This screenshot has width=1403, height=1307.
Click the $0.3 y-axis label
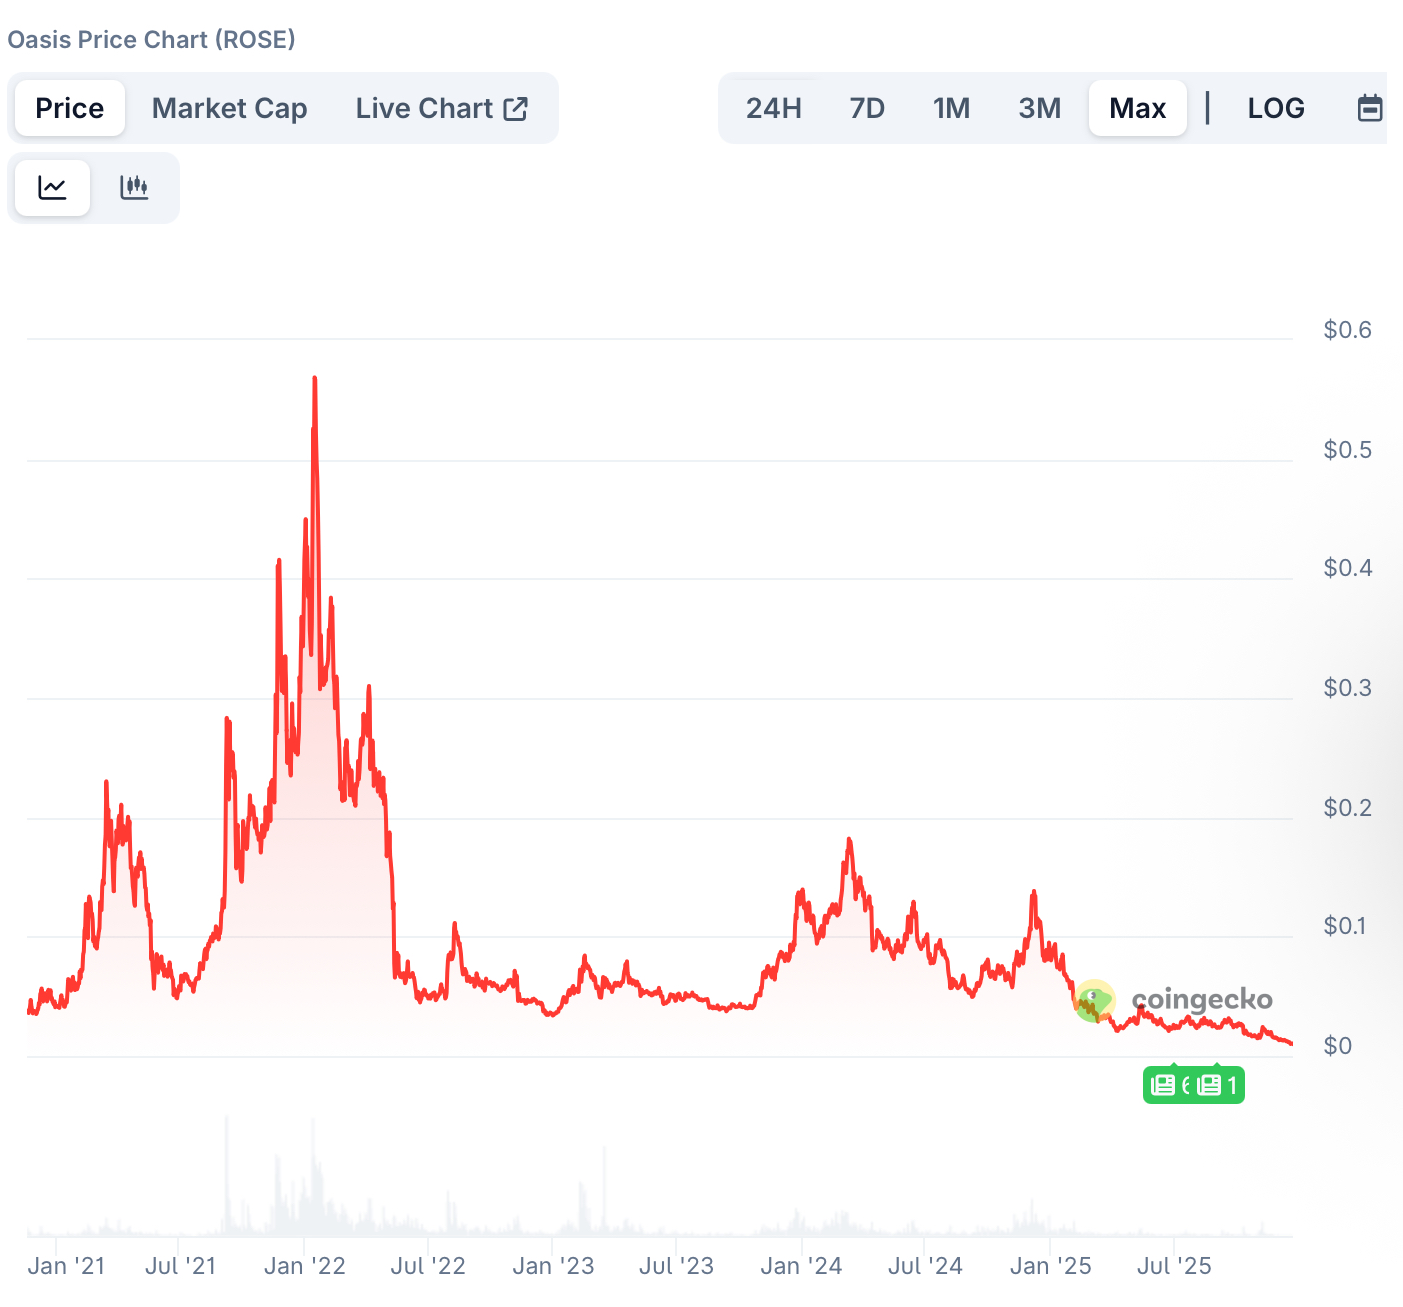click(1347, 688)
